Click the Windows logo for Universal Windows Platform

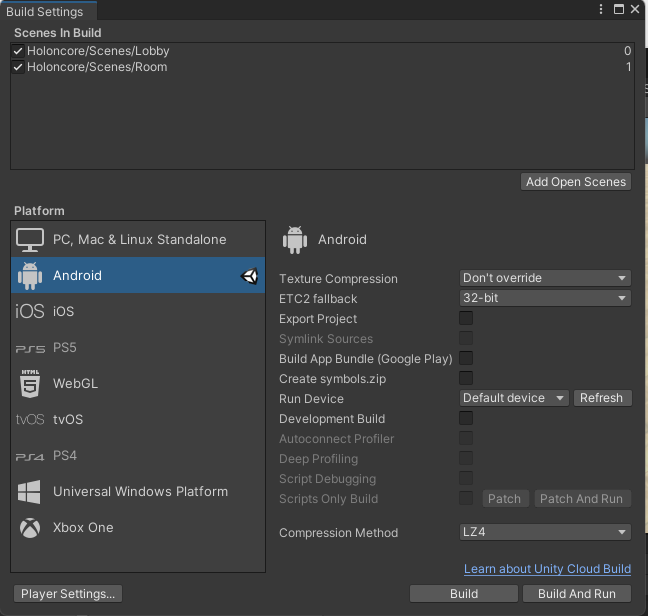pos(29,492)
